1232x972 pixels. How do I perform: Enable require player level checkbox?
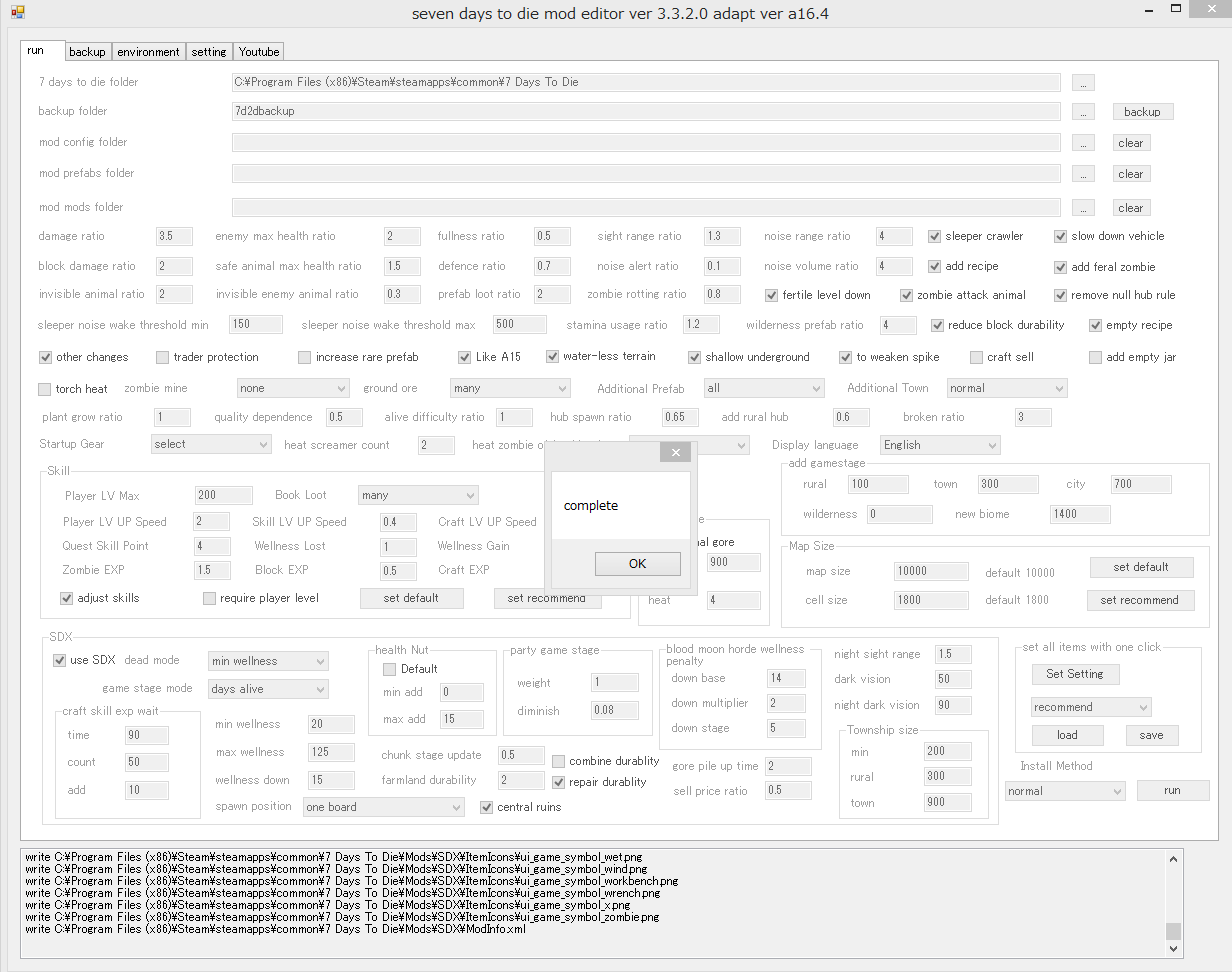click(x=209, y=598)
